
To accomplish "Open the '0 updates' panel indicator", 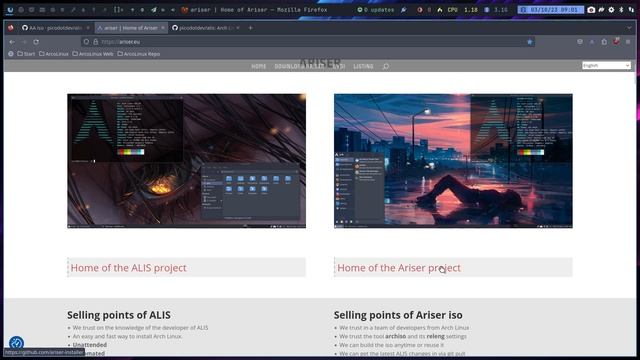I will coord(376,9).
